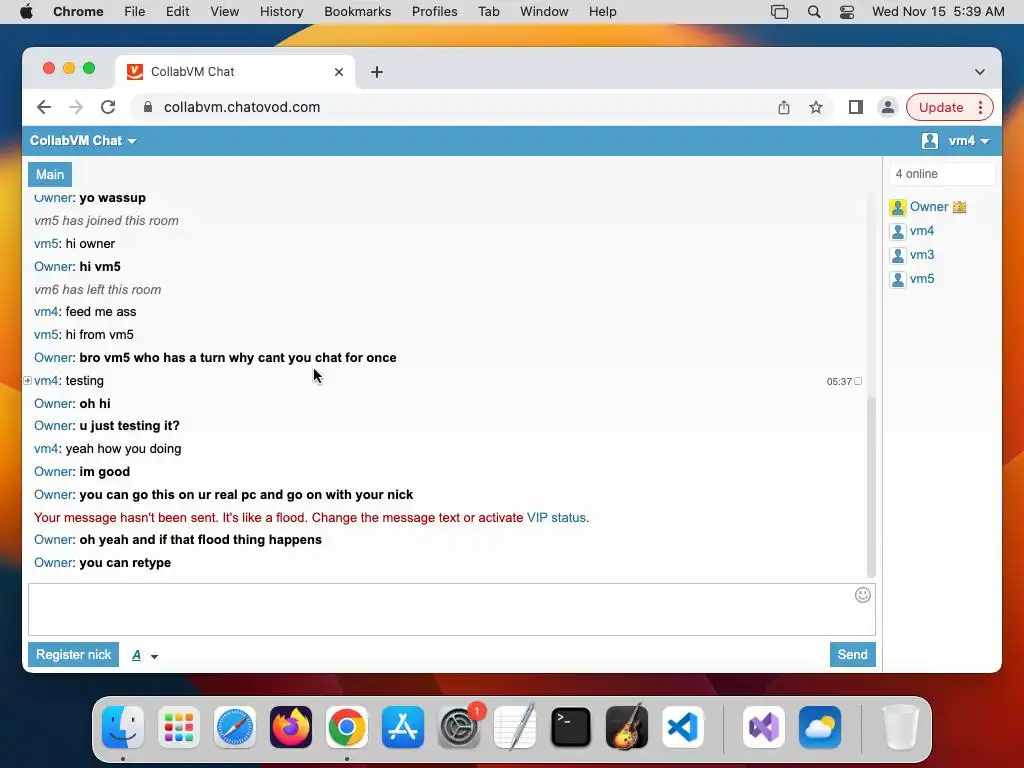The width and height of the screenshot is (1024, 768).
Task: Open the vm4 user account dropdown
Action: pos(969,140)
